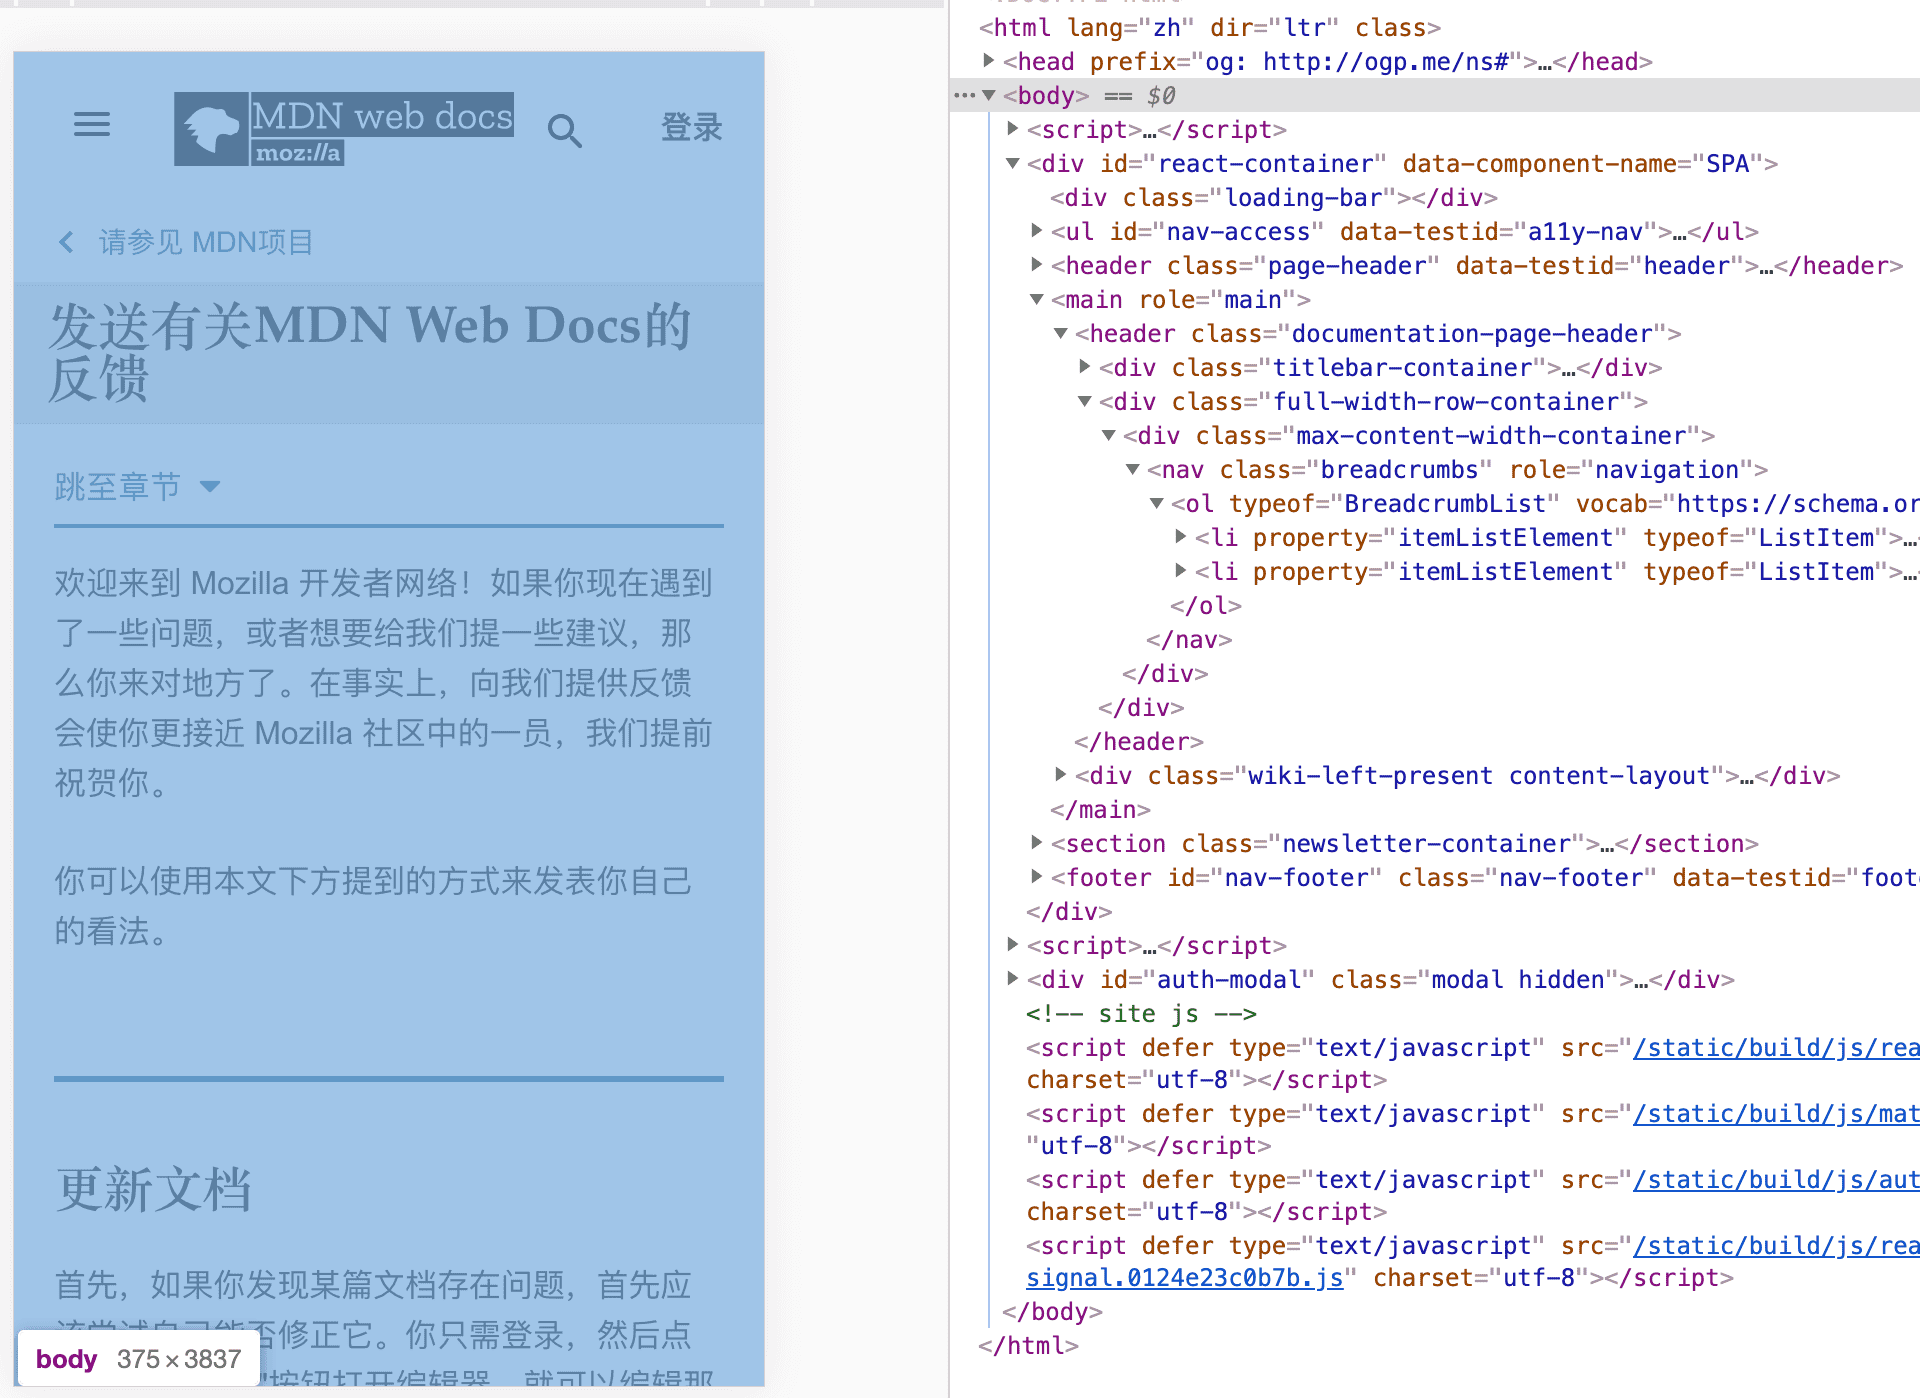
Task: Expand the head element node
Action: [x=989, y=61]
